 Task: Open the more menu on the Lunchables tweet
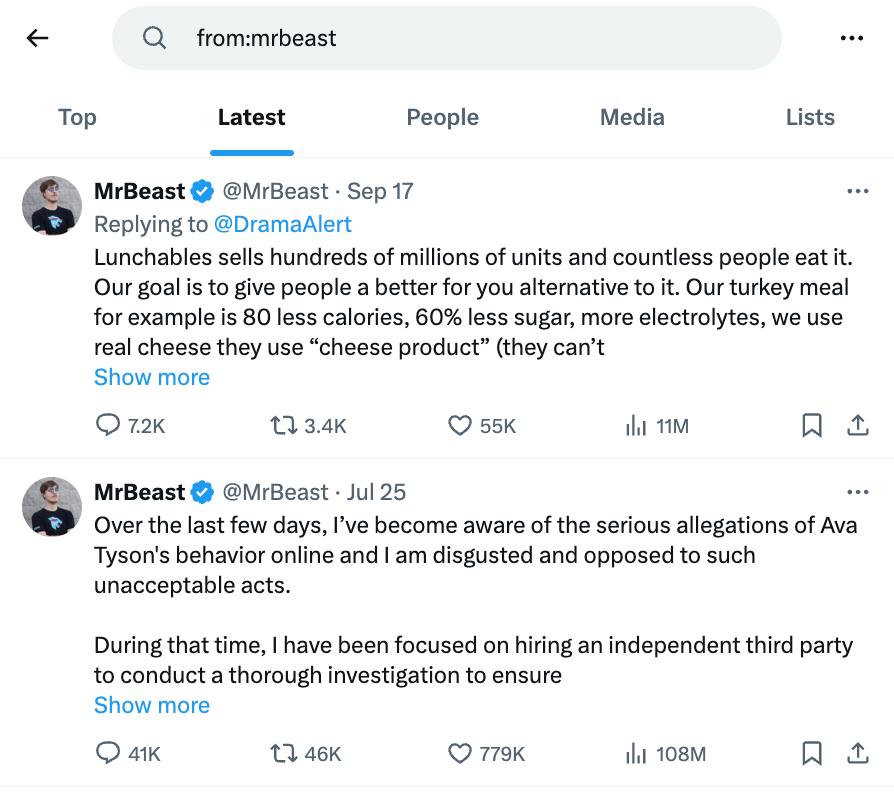(x=858, y=191)
